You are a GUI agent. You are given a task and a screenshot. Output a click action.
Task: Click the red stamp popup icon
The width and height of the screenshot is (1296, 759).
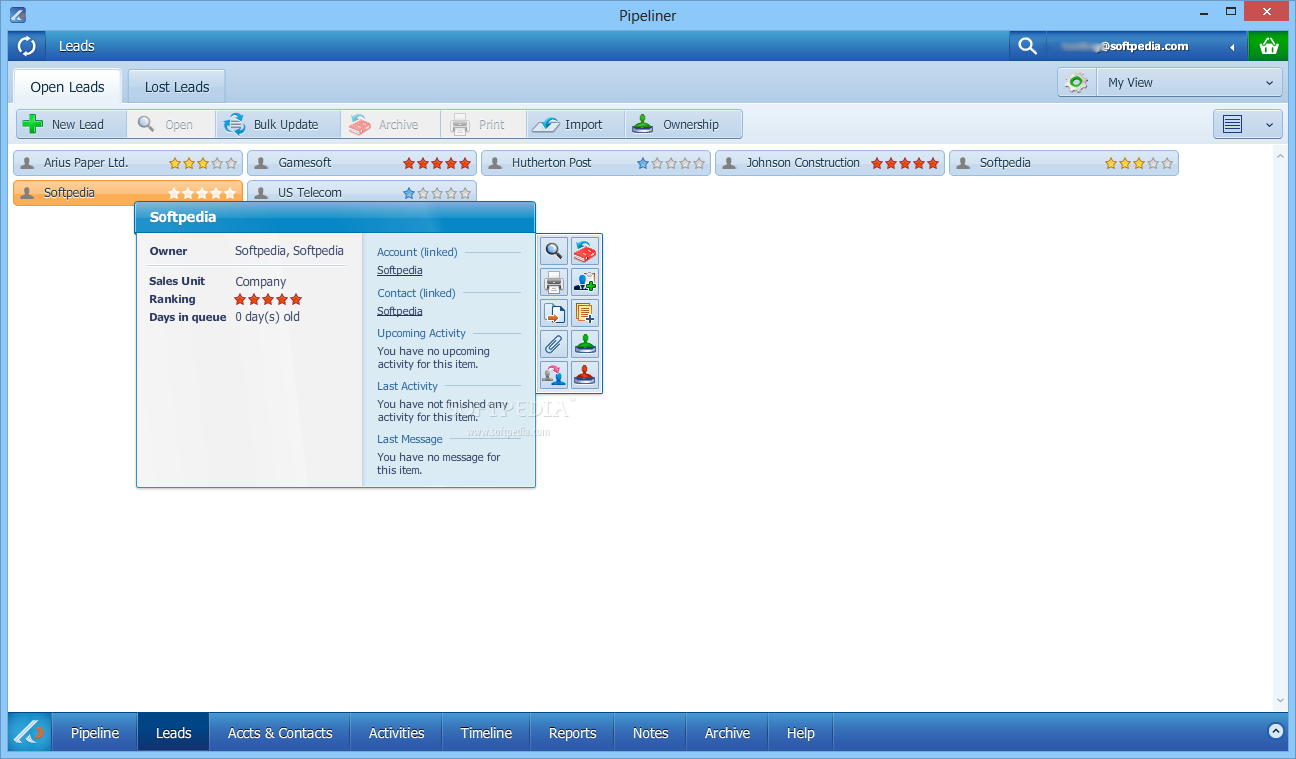click(585, 375)
